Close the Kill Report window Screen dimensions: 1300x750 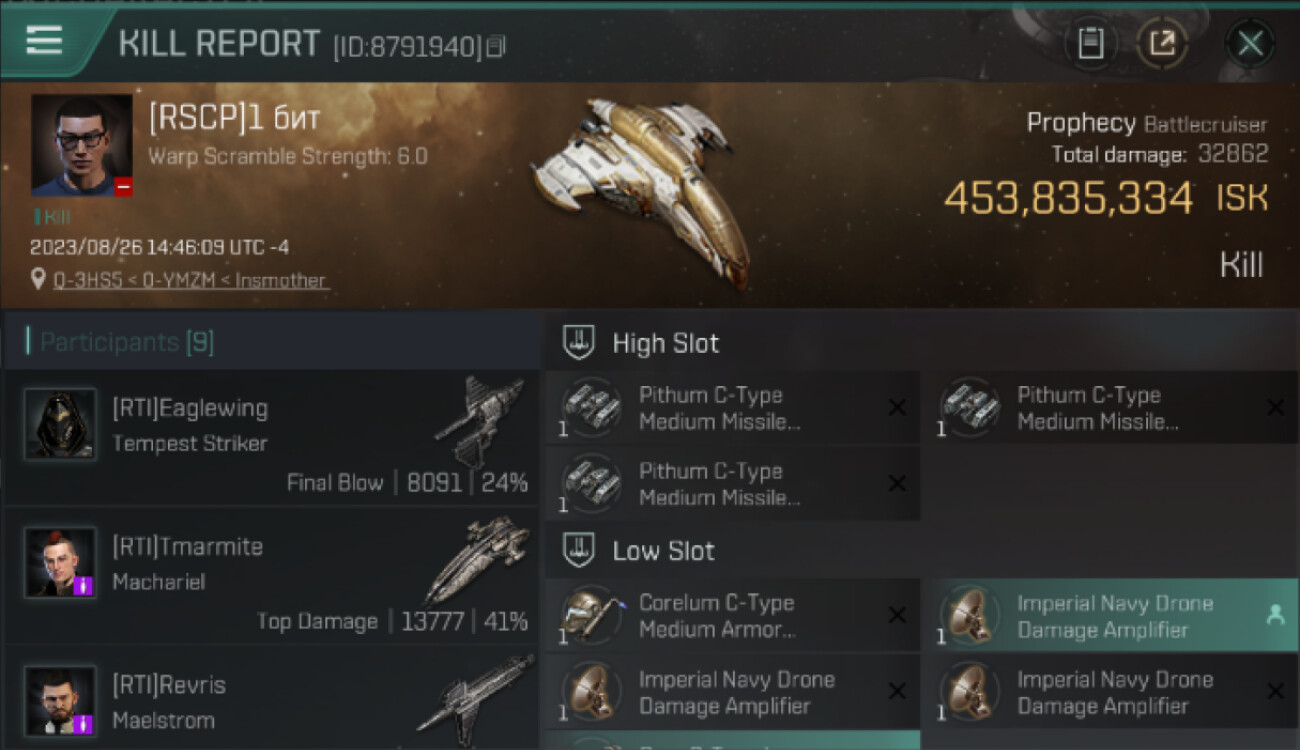(1250, 43)
